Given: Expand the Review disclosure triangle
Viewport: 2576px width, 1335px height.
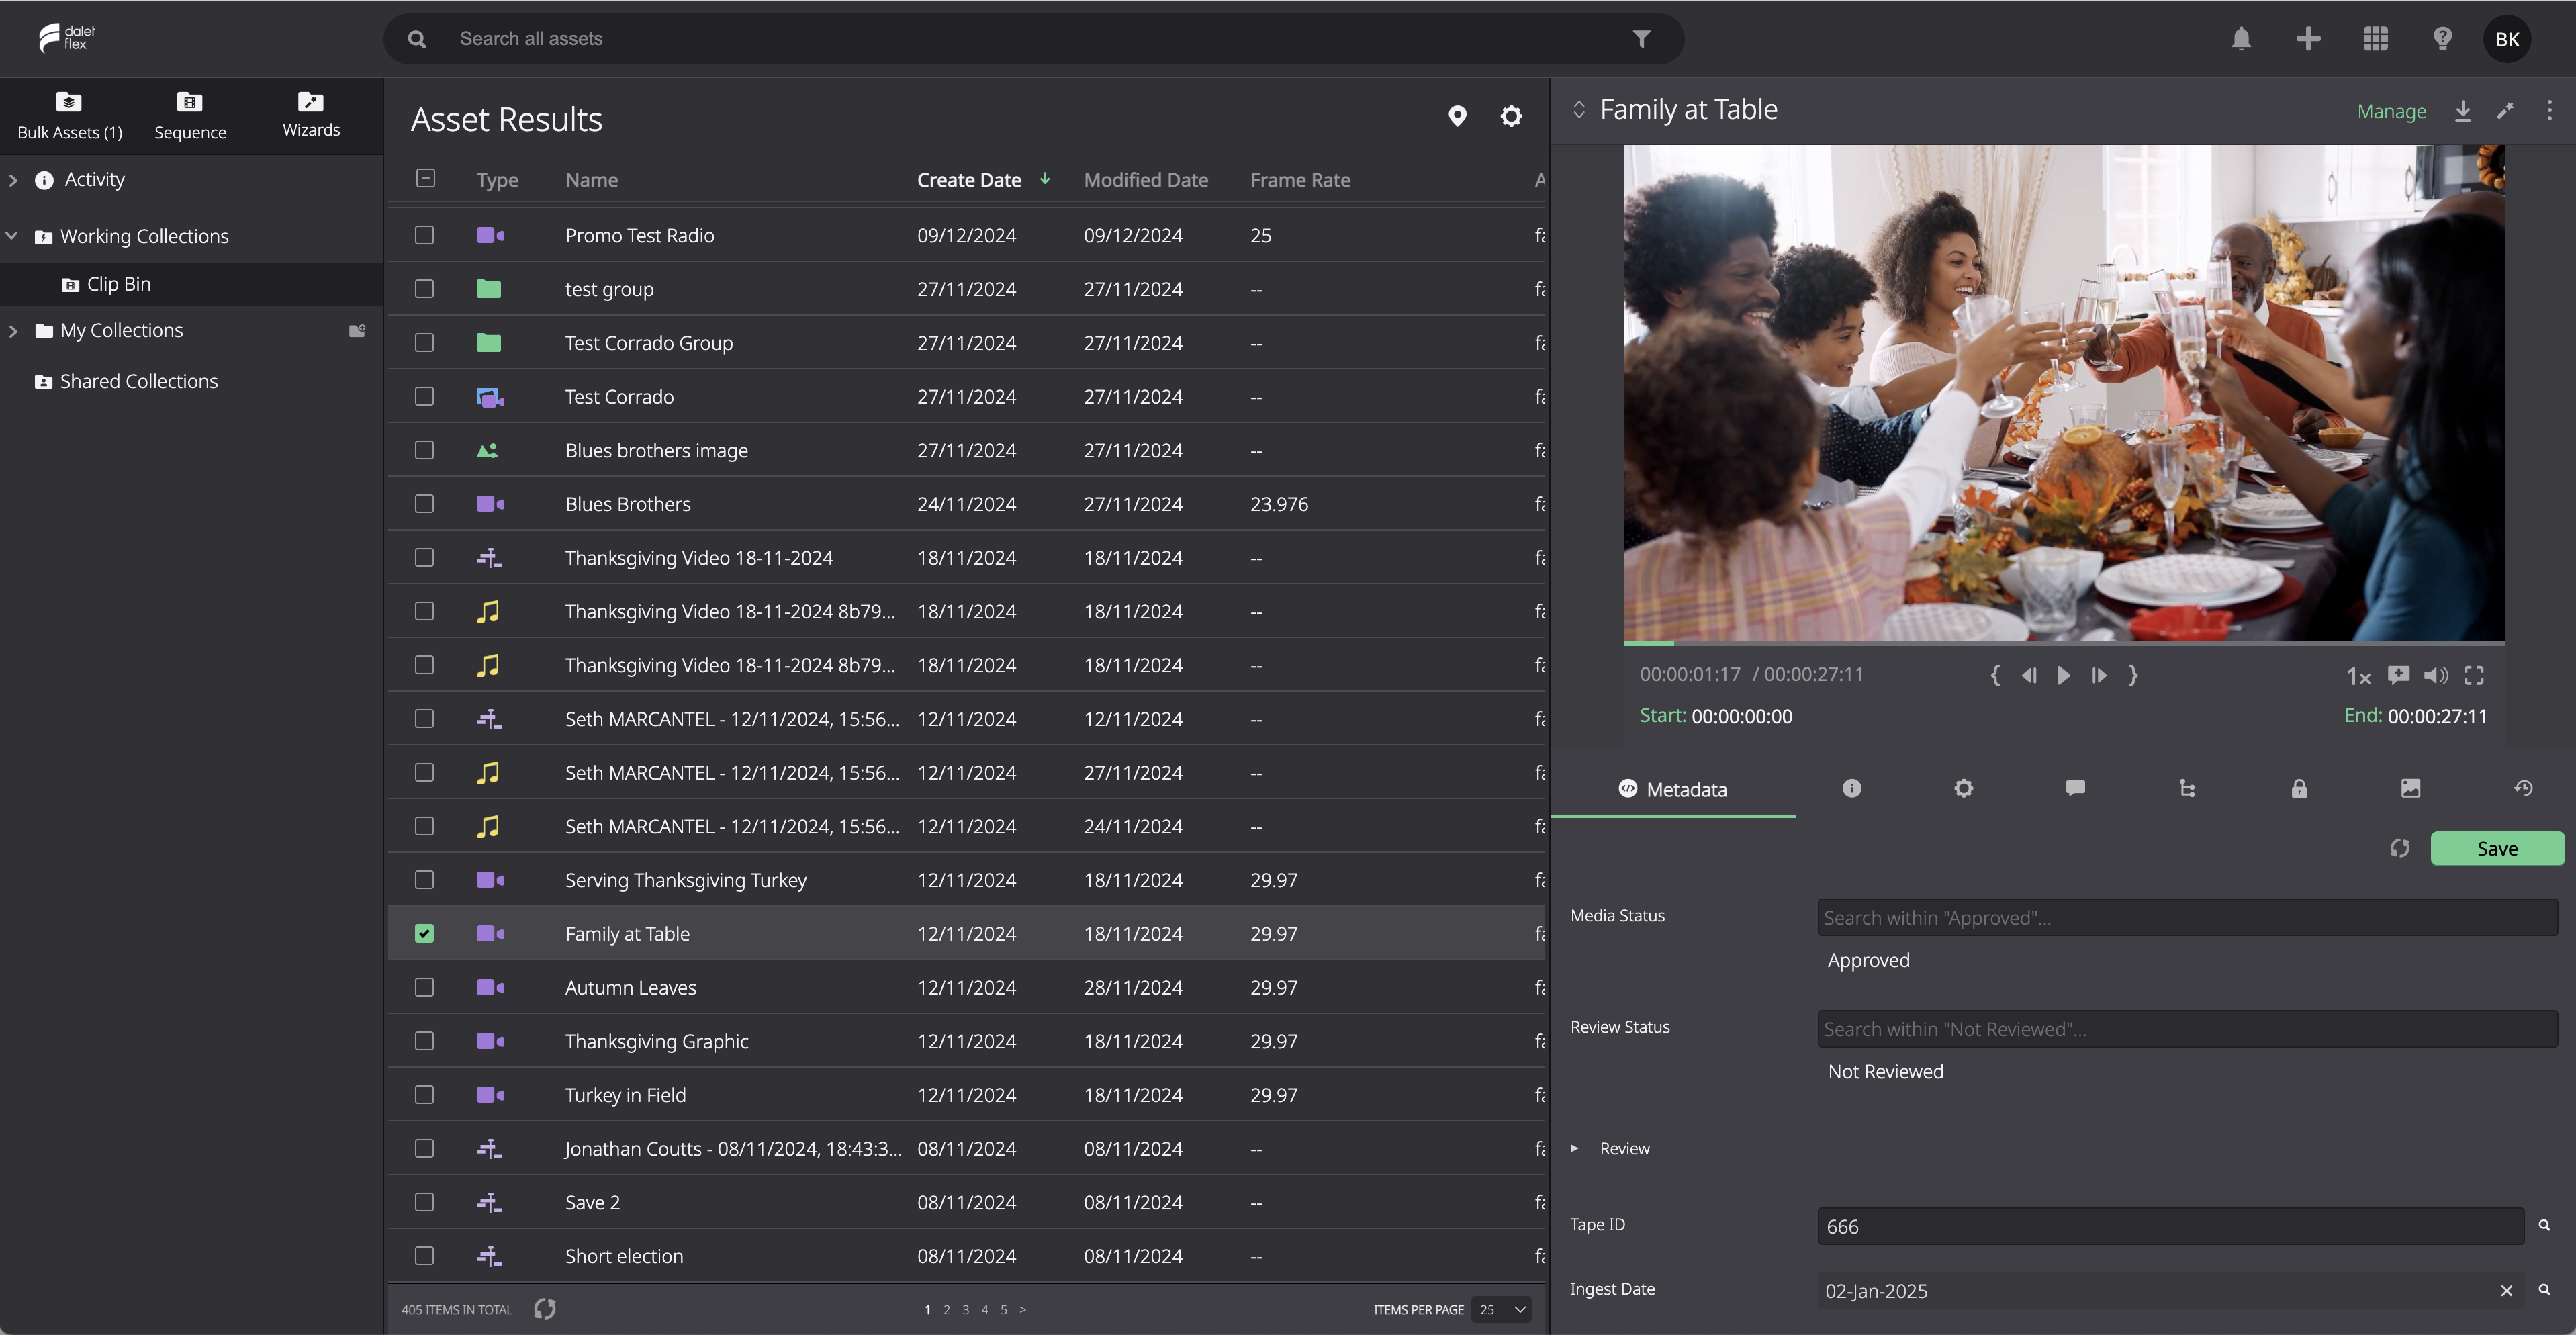Looking at the screenshot, I should point(1574,1149).
